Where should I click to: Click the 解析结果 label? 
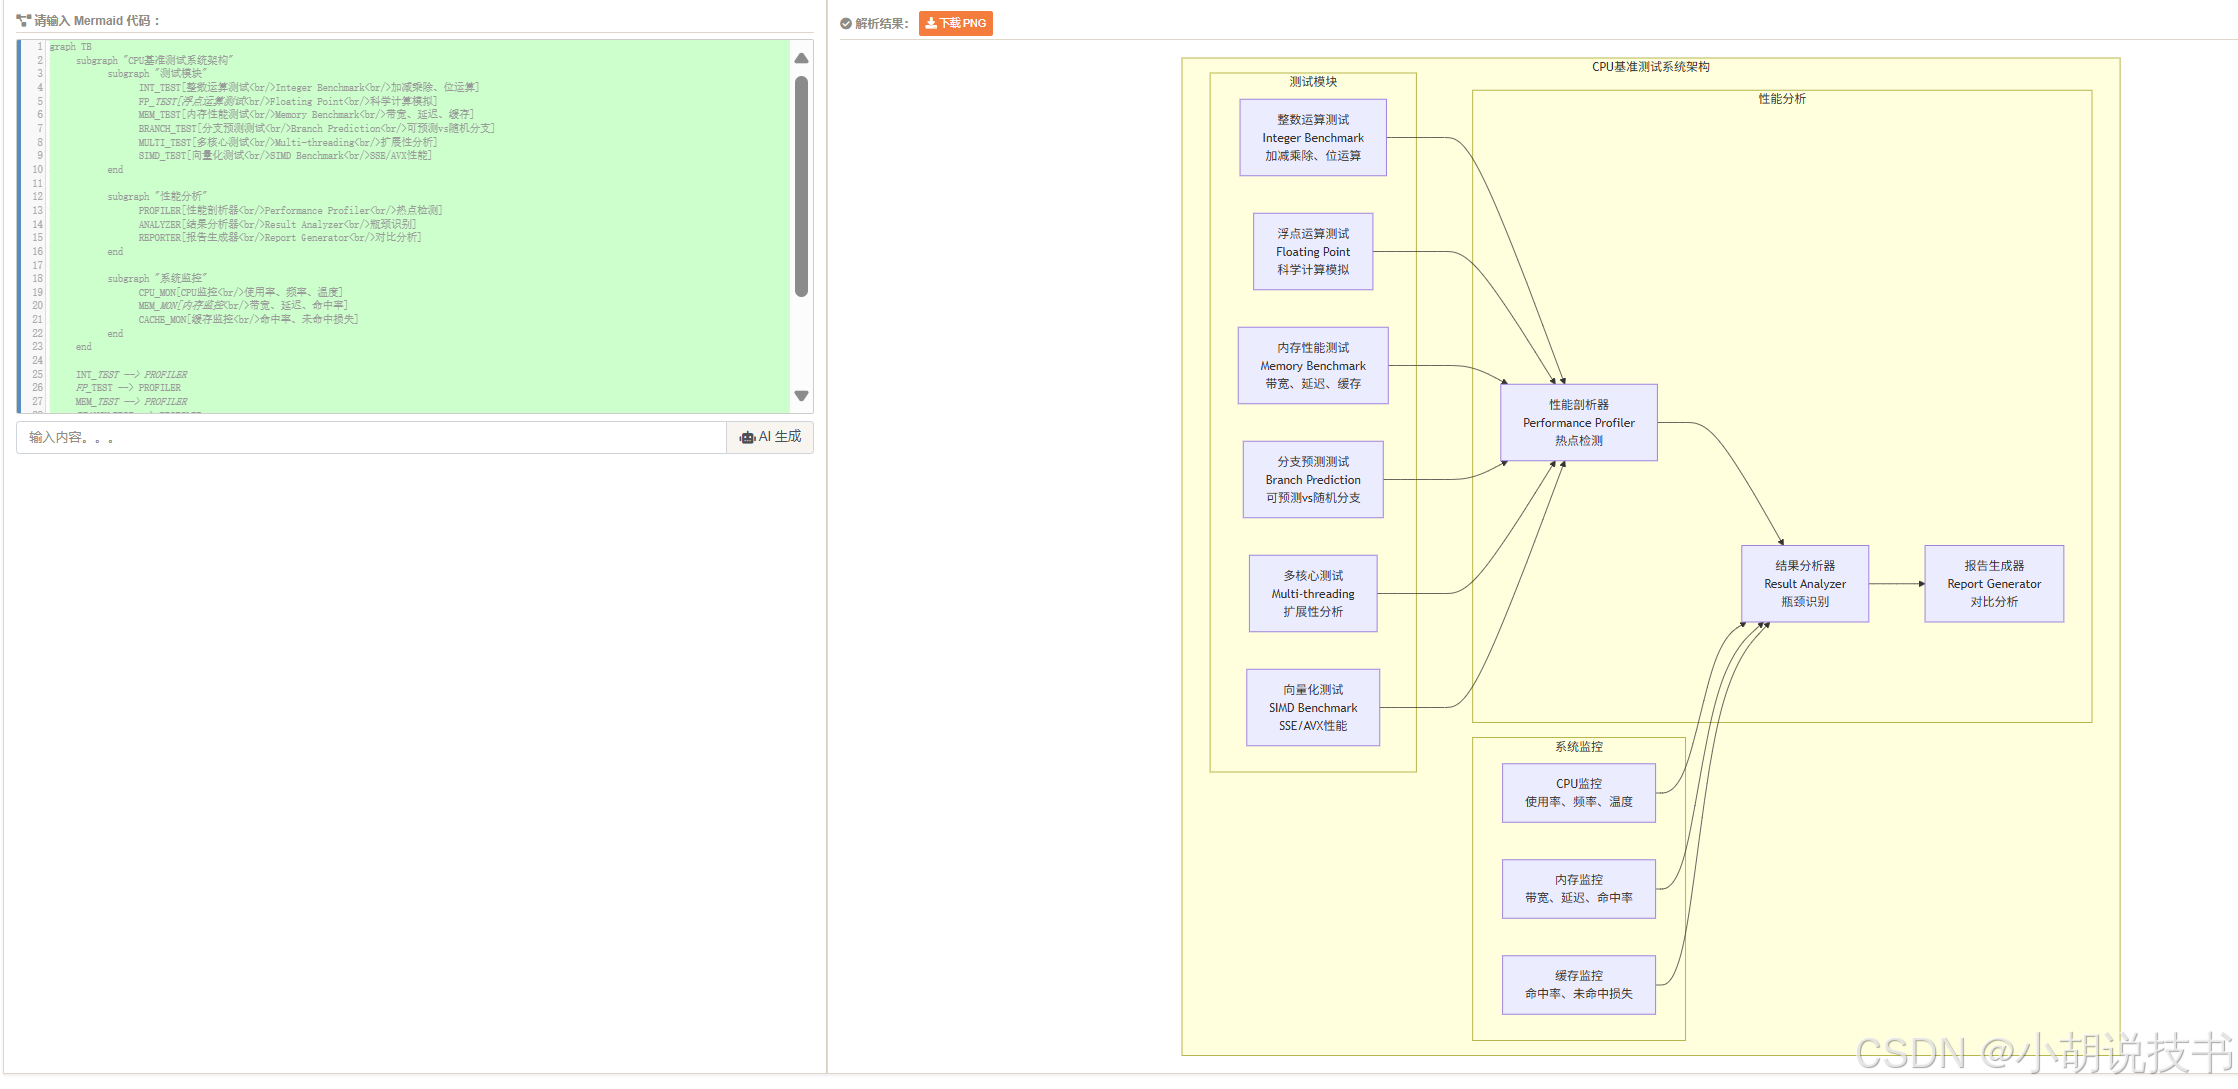881,23
